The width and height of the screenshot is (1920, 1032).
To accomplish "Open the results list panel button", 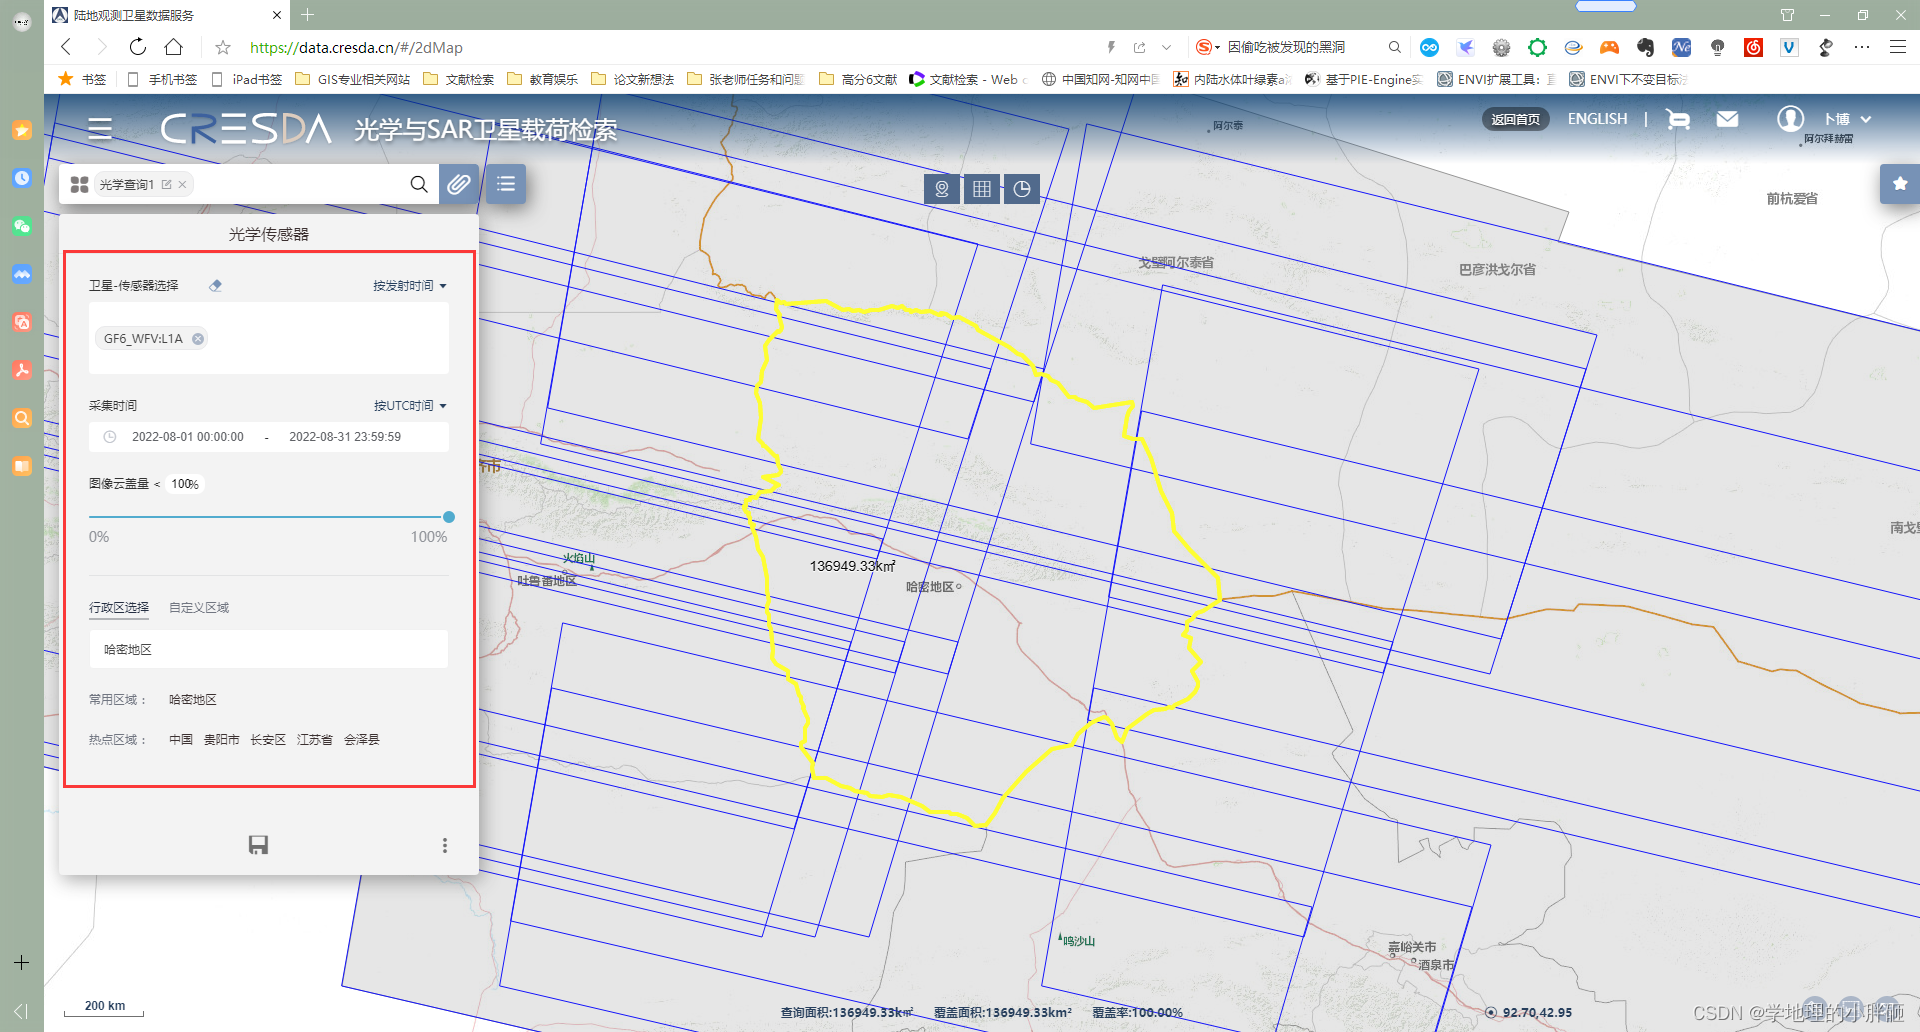I will point(506,184).
